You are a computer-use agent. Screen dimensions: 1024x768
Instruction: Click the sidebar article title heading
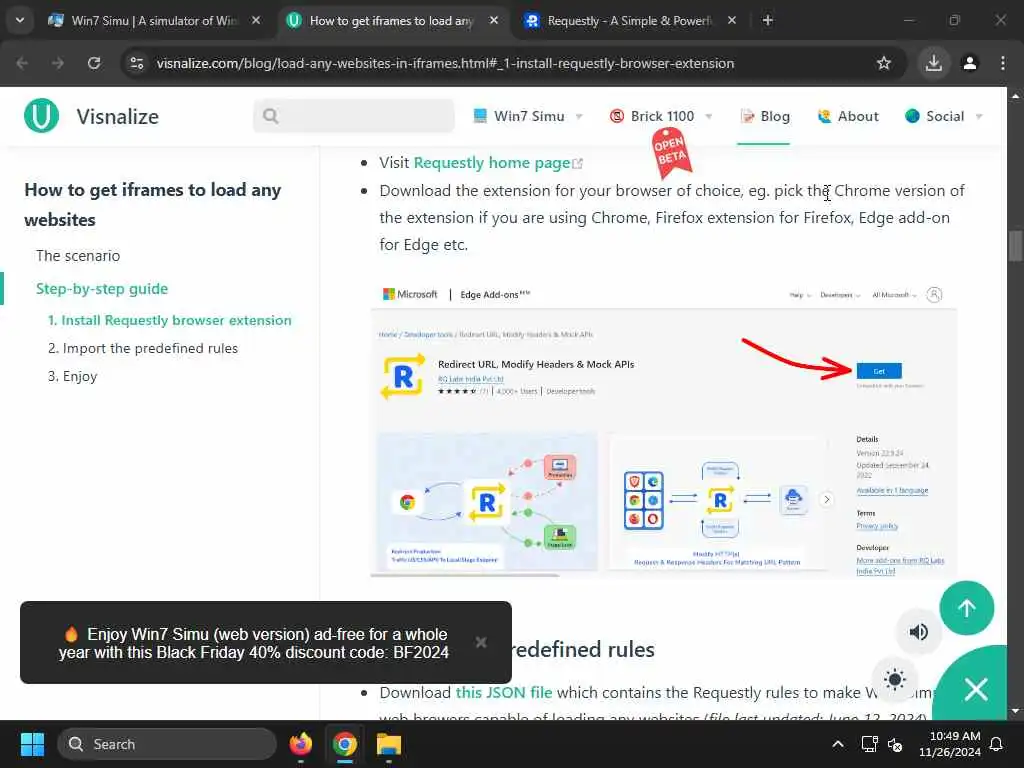coord(153,204)
